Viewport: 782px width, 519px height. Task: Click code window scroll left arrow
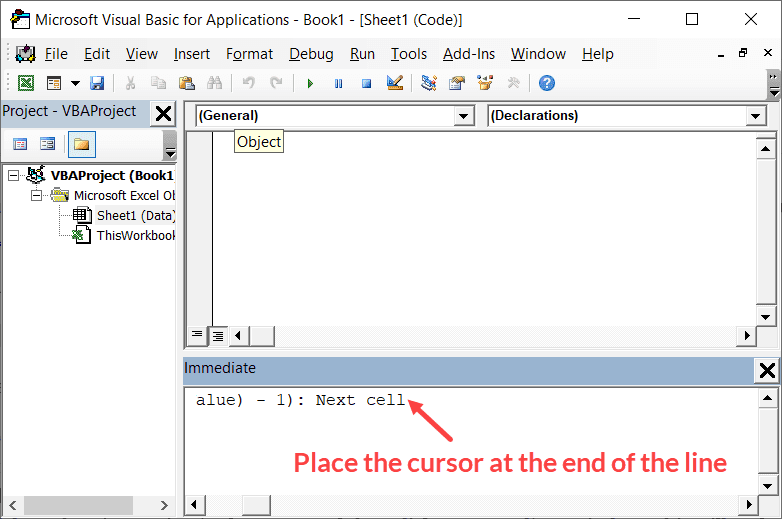pyautogui.click(x=238, y=336)
